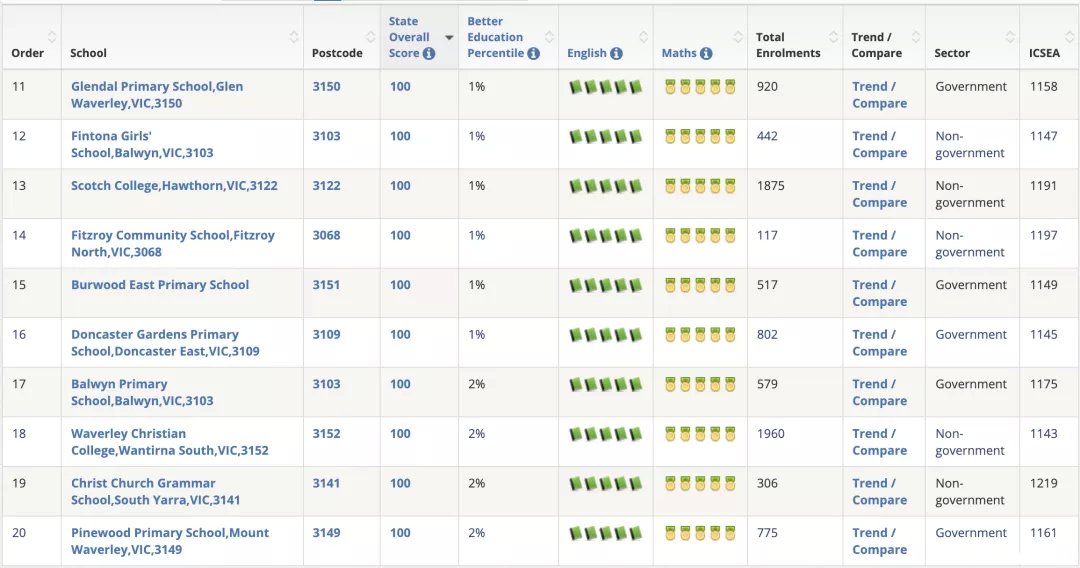Open Christ Church Grammar School link
Viewport: 1080px width, 568px height.
click(156, 492)
